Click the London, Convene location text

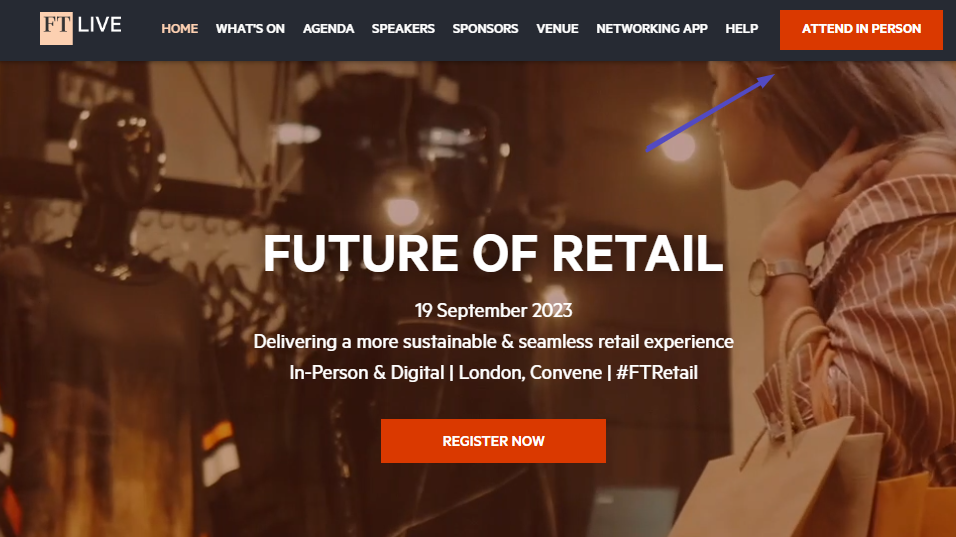coord(530,372)
